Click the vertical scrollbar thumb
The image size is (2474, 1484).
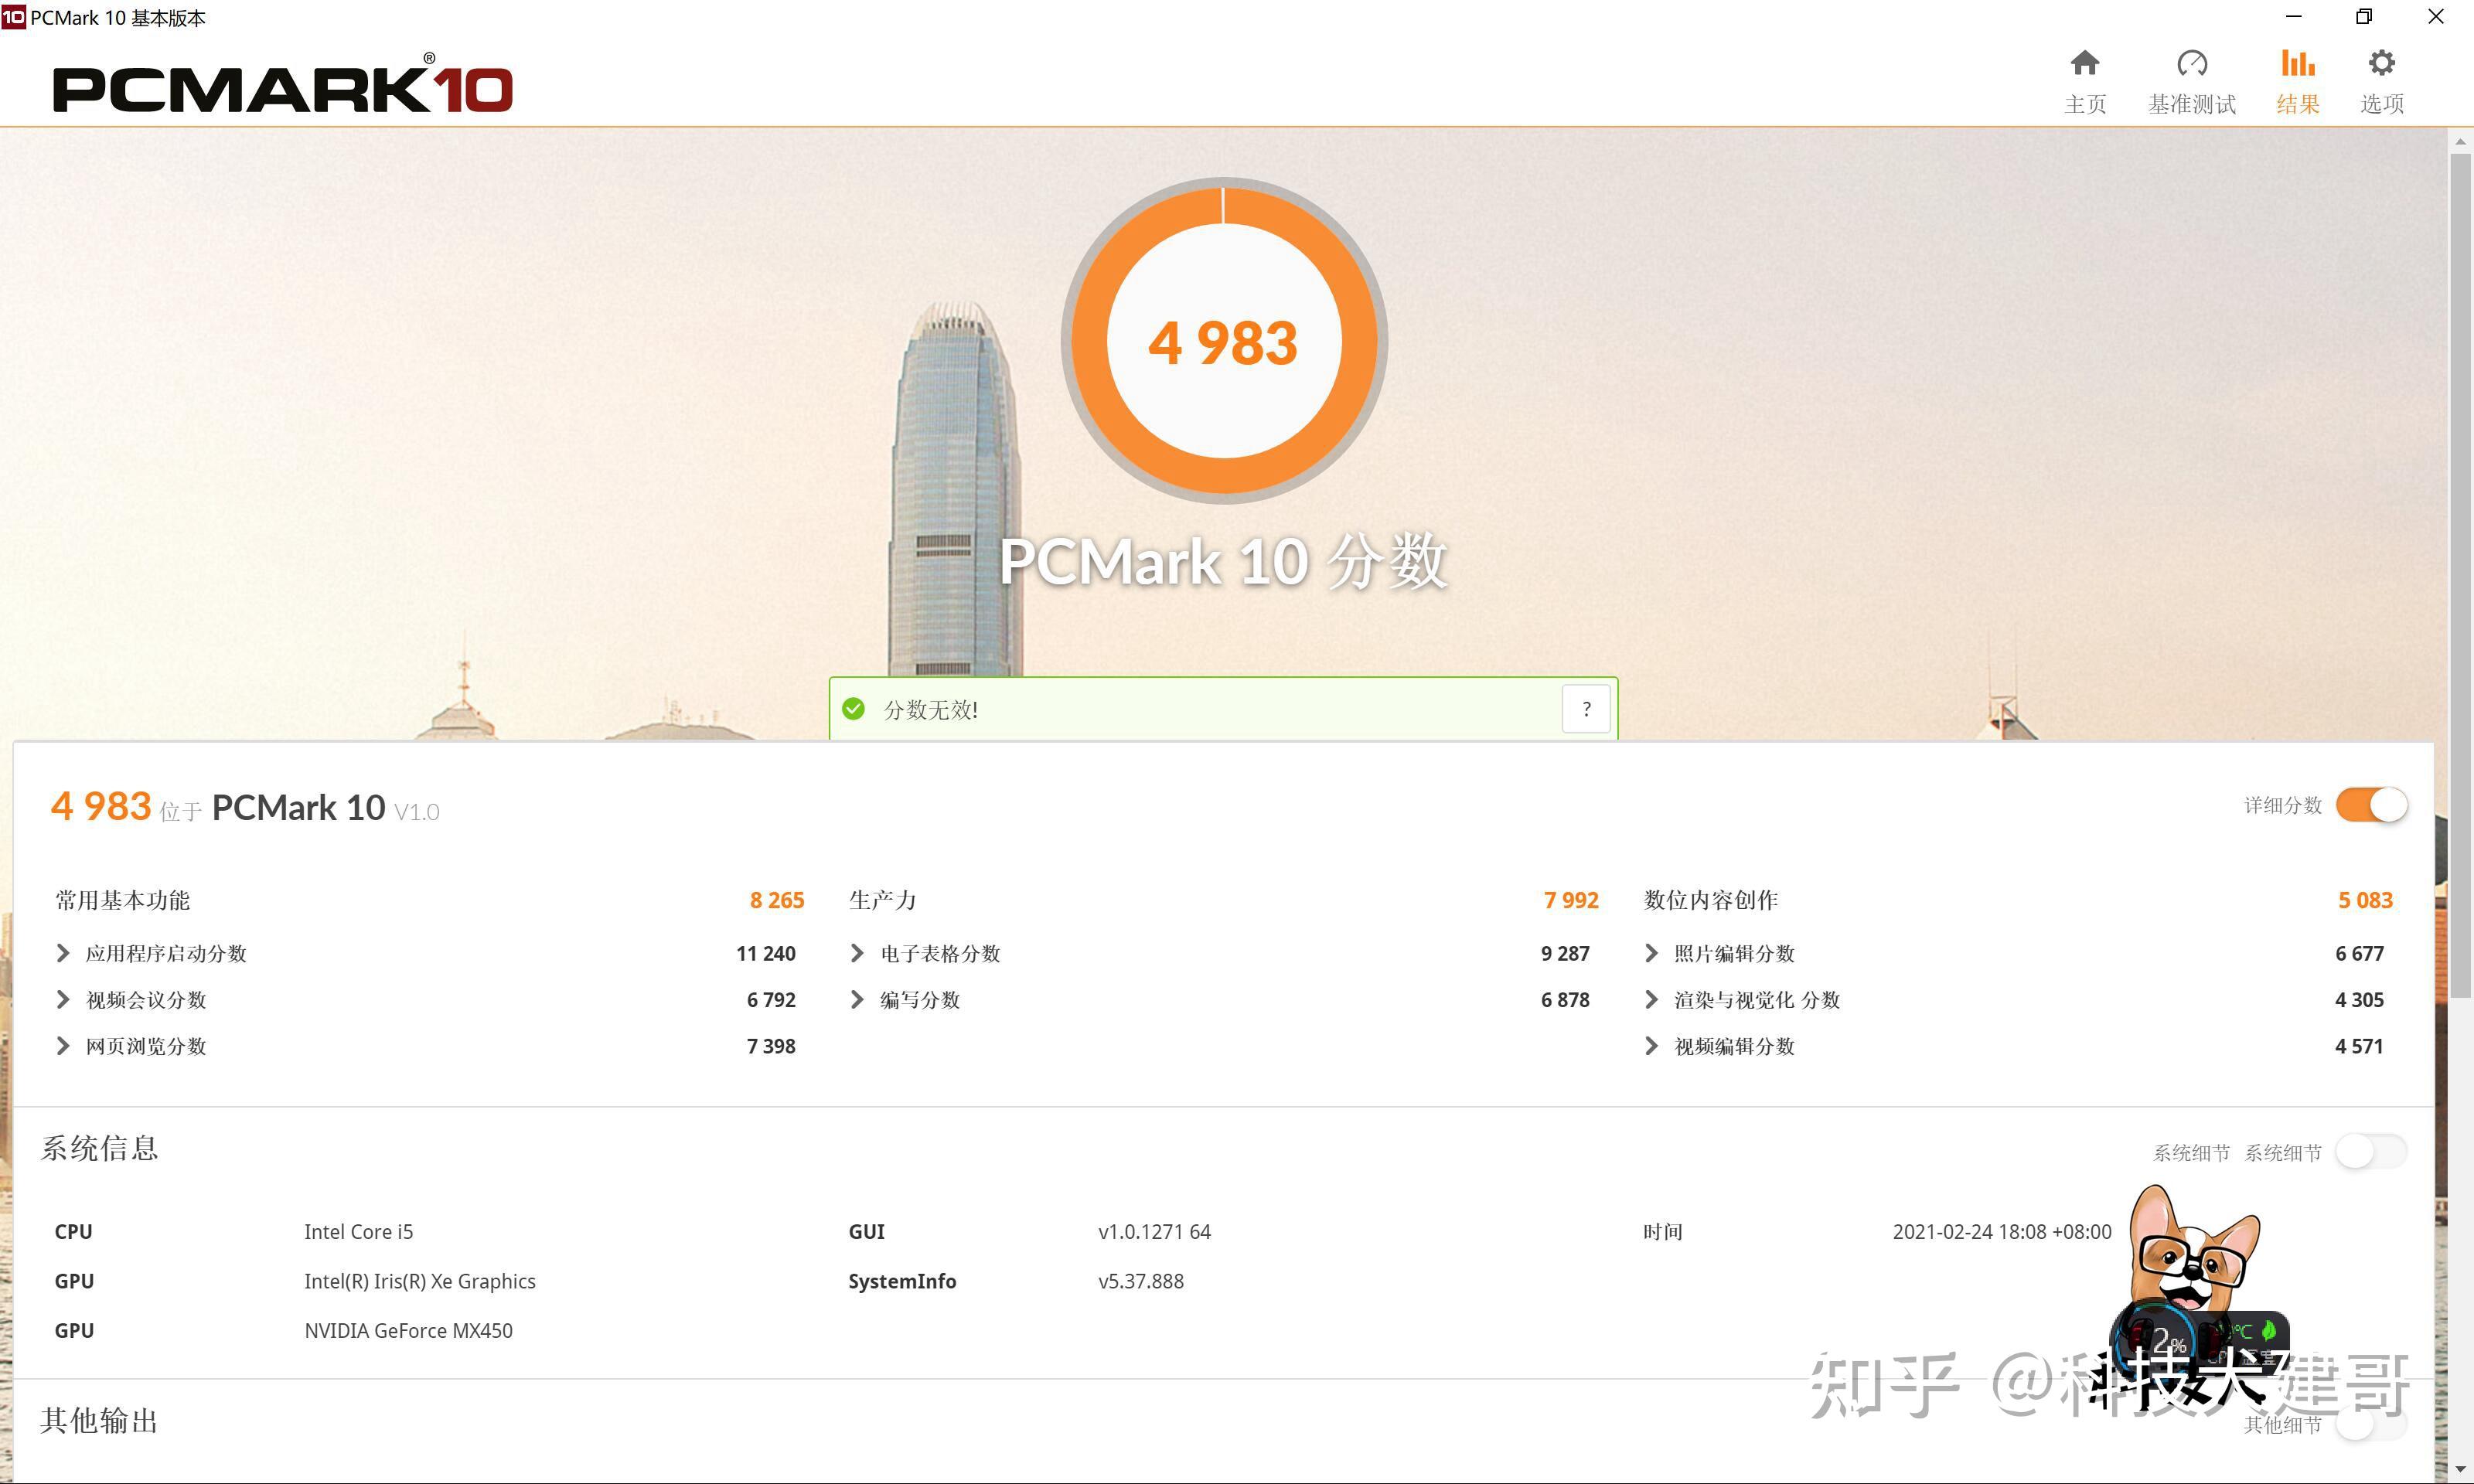pyautogui.click(x=2460, y=575)
